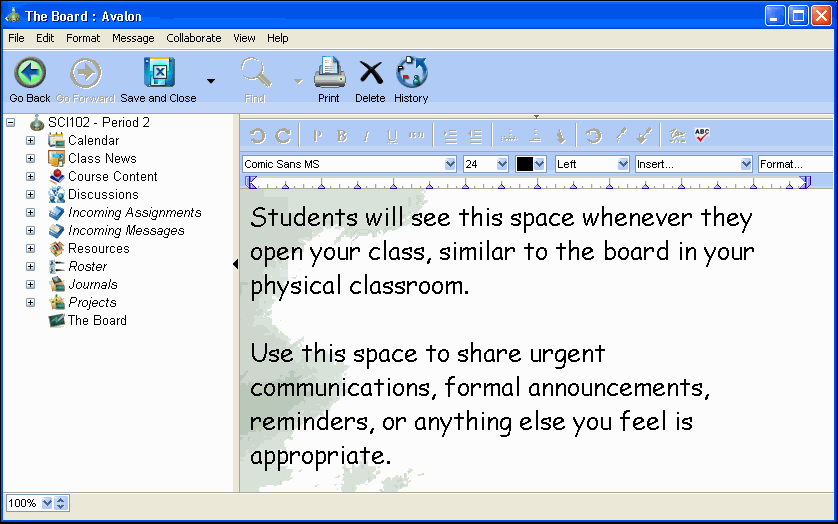Open Class News in the sidebar

[x=102, y=159]
